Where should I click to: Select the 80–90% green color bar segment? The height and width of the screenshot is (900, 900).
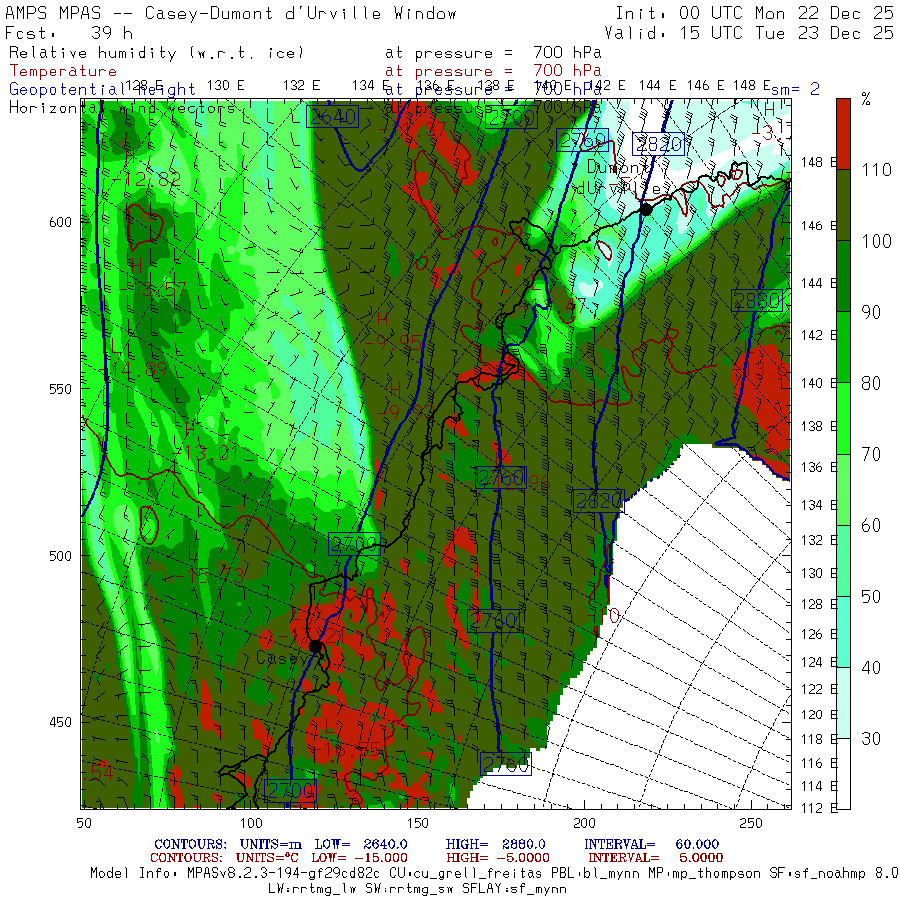click(x=843, y=347)
